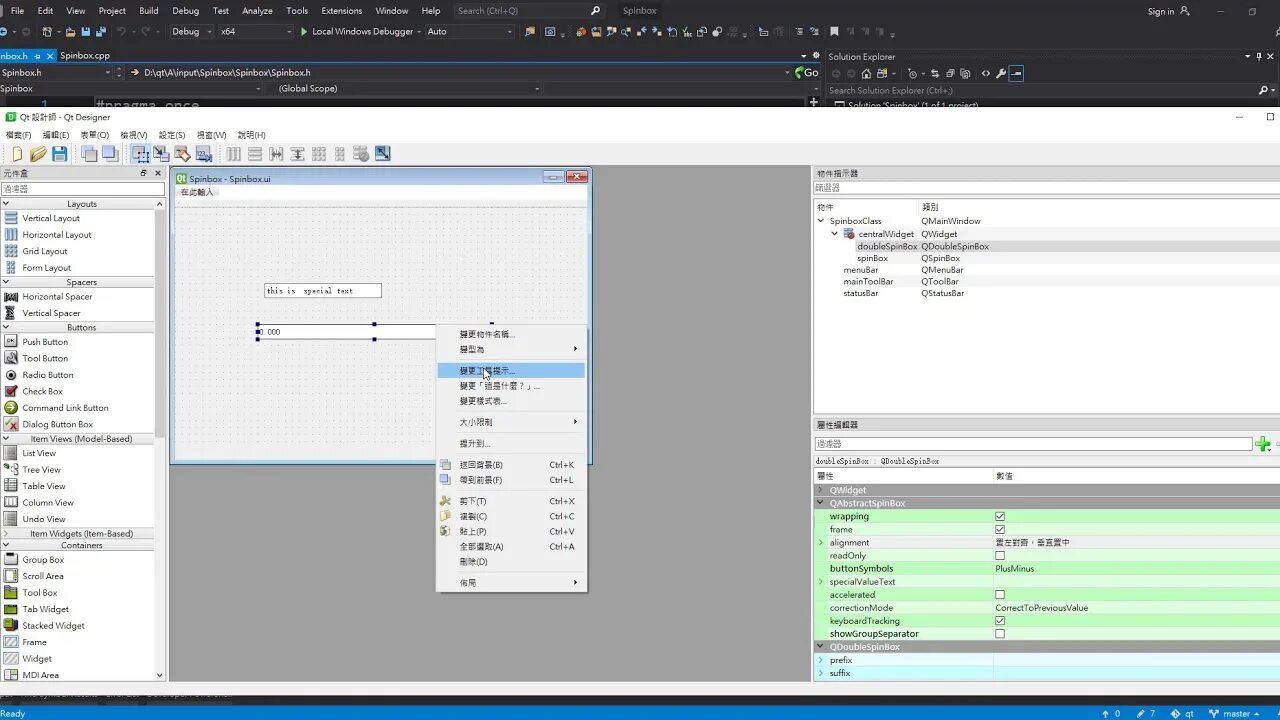Click the widget box filter field

(80, 187)
